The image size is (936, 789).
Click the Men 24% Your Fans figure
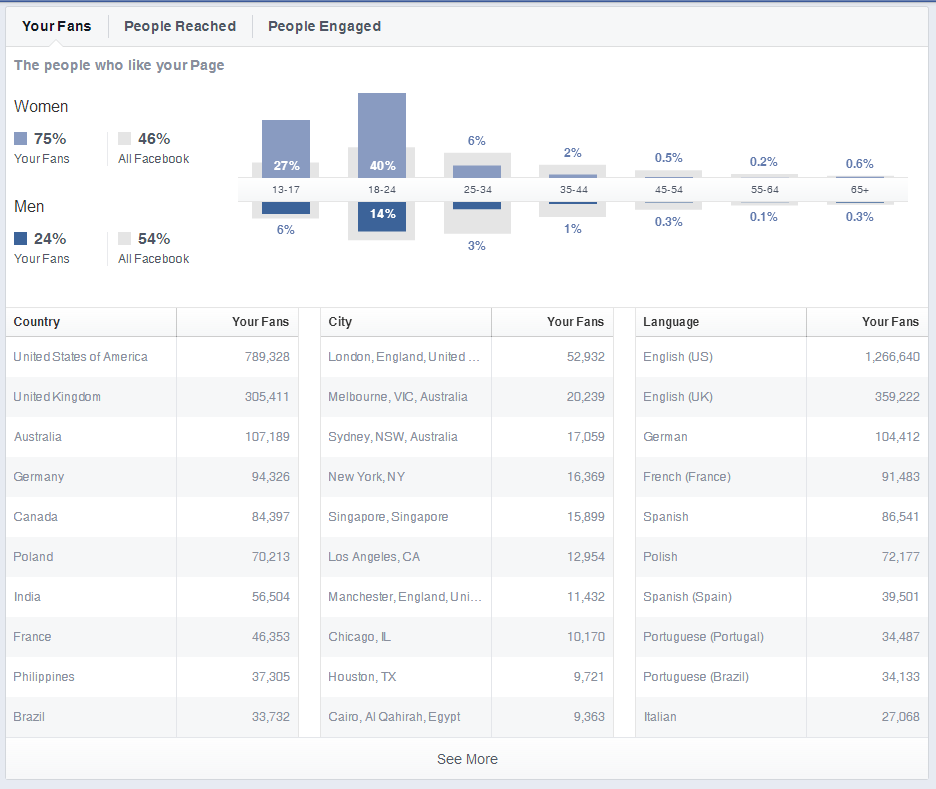pos(50,239)
